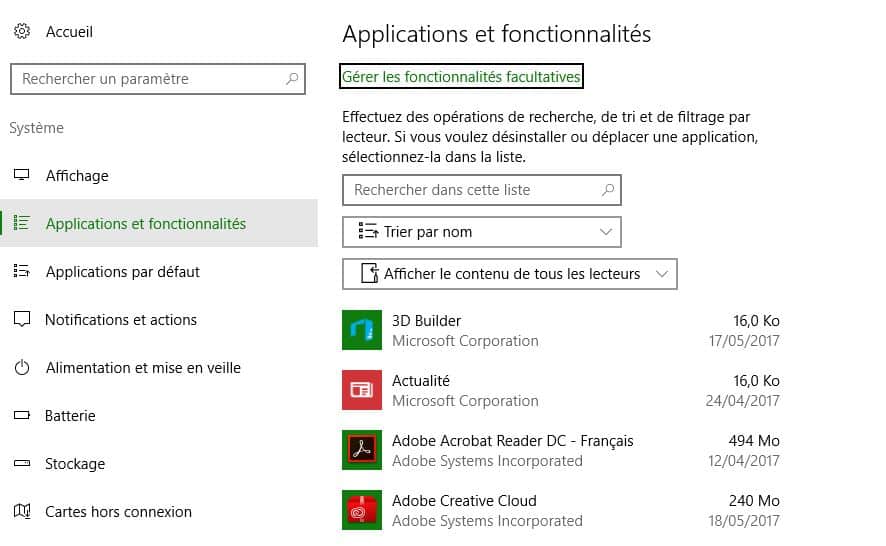This screenshot has width=886, height=546.
Task: Click the chevron of the sort dropdown
Action: click(x=605, y=232)
